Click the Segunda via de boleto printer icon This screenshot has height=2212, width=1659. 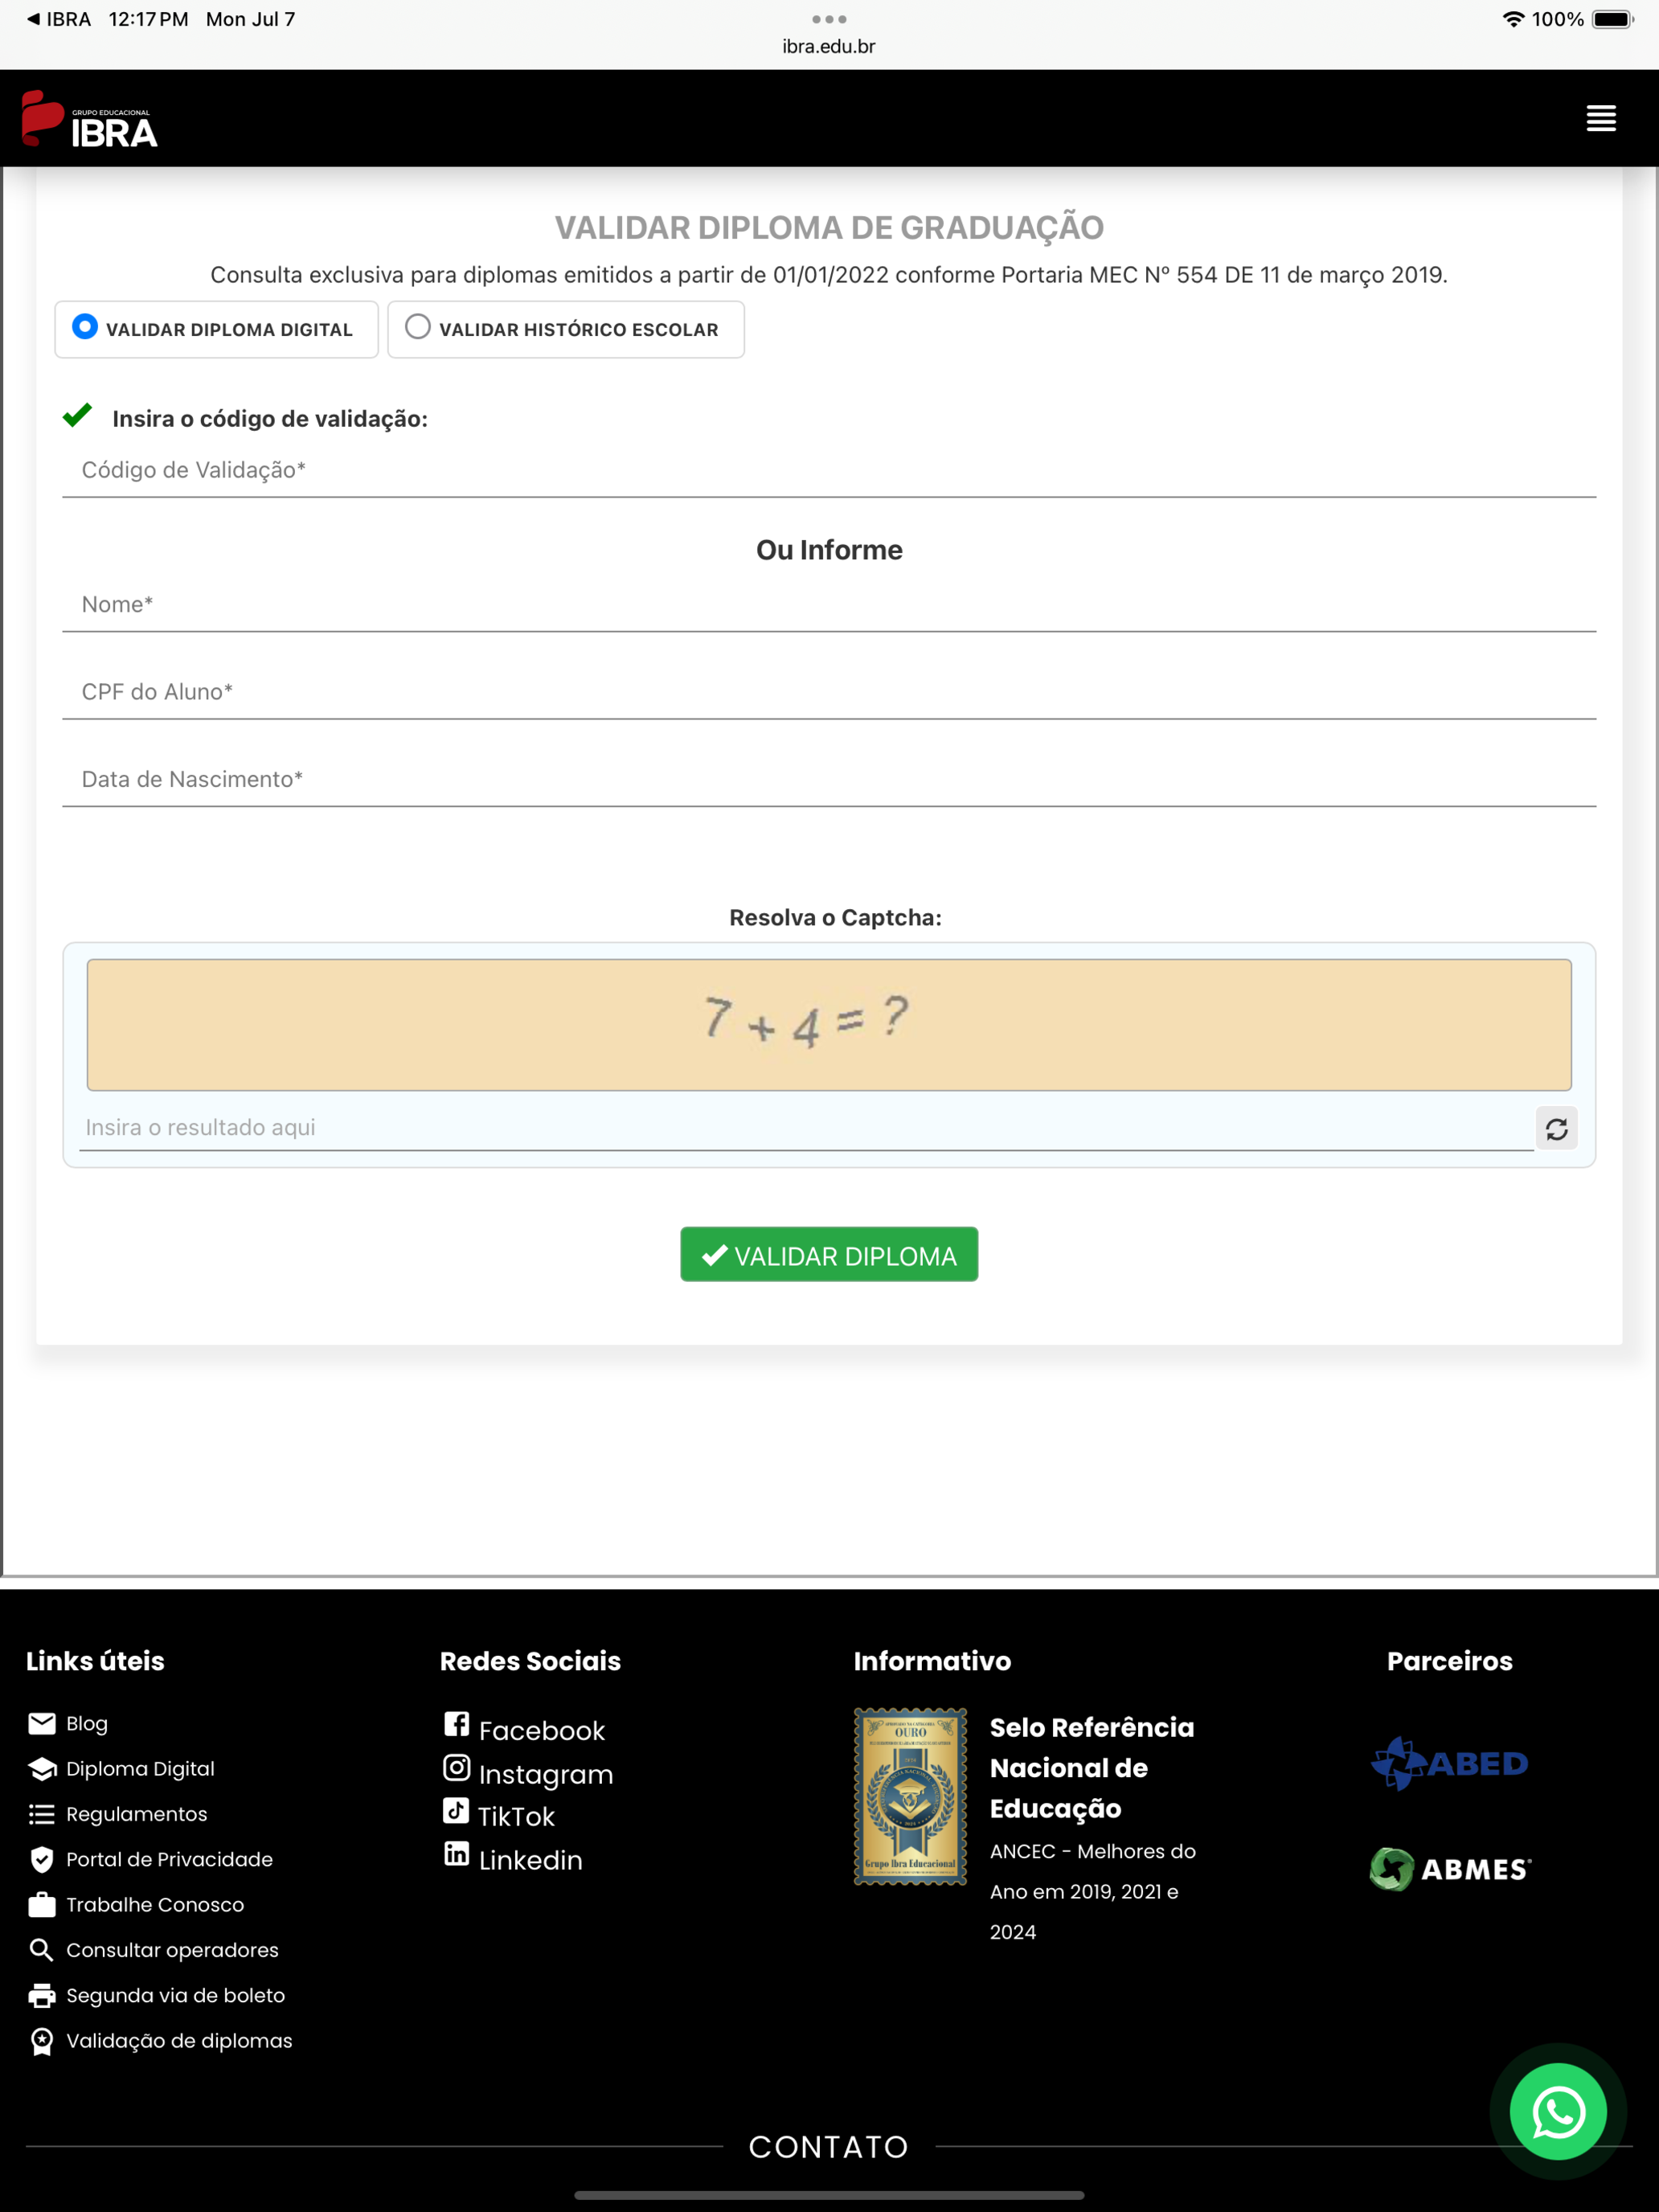[42, 1996]
